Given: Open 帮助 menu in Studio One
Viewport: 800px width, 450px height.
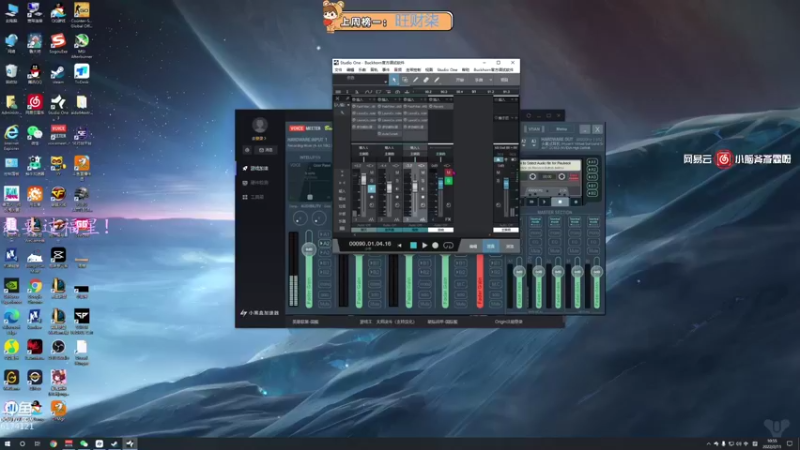Looking at the screenshot, I should [x=465, y=69].
